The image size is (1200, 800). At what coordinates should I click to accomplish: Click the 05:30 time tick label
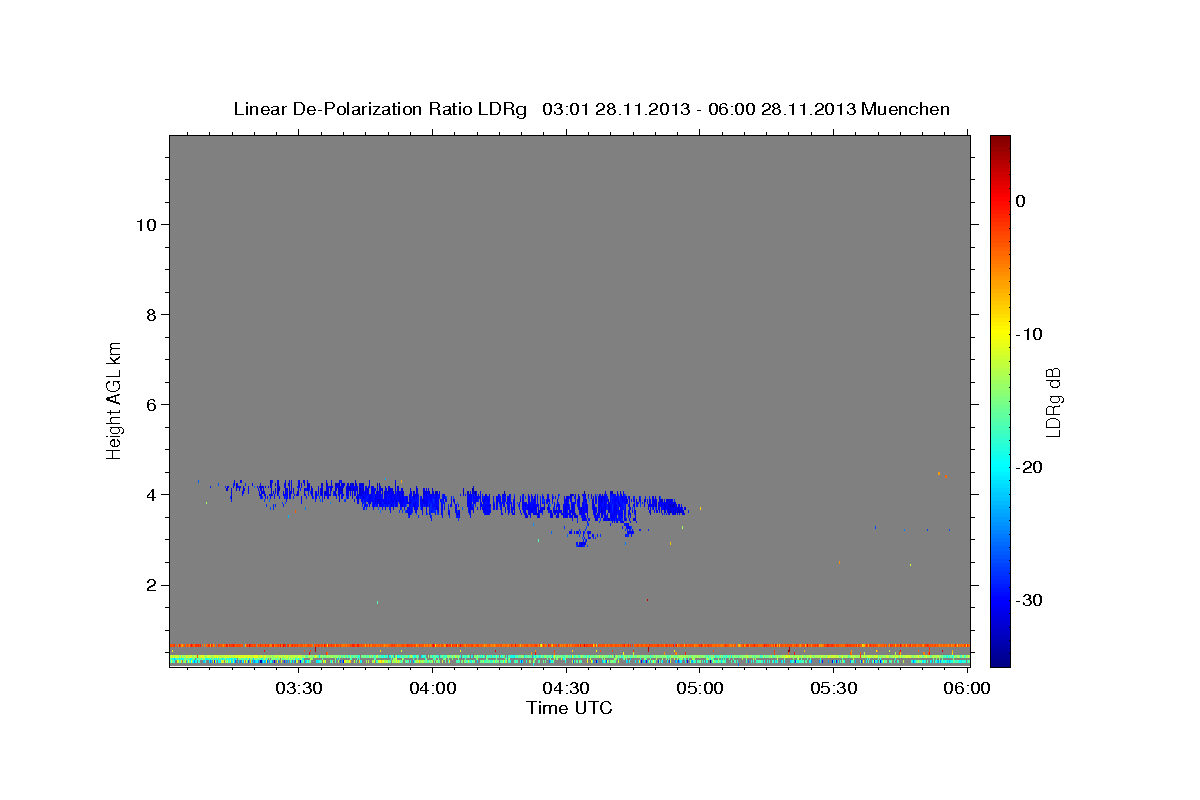(834, 688)
